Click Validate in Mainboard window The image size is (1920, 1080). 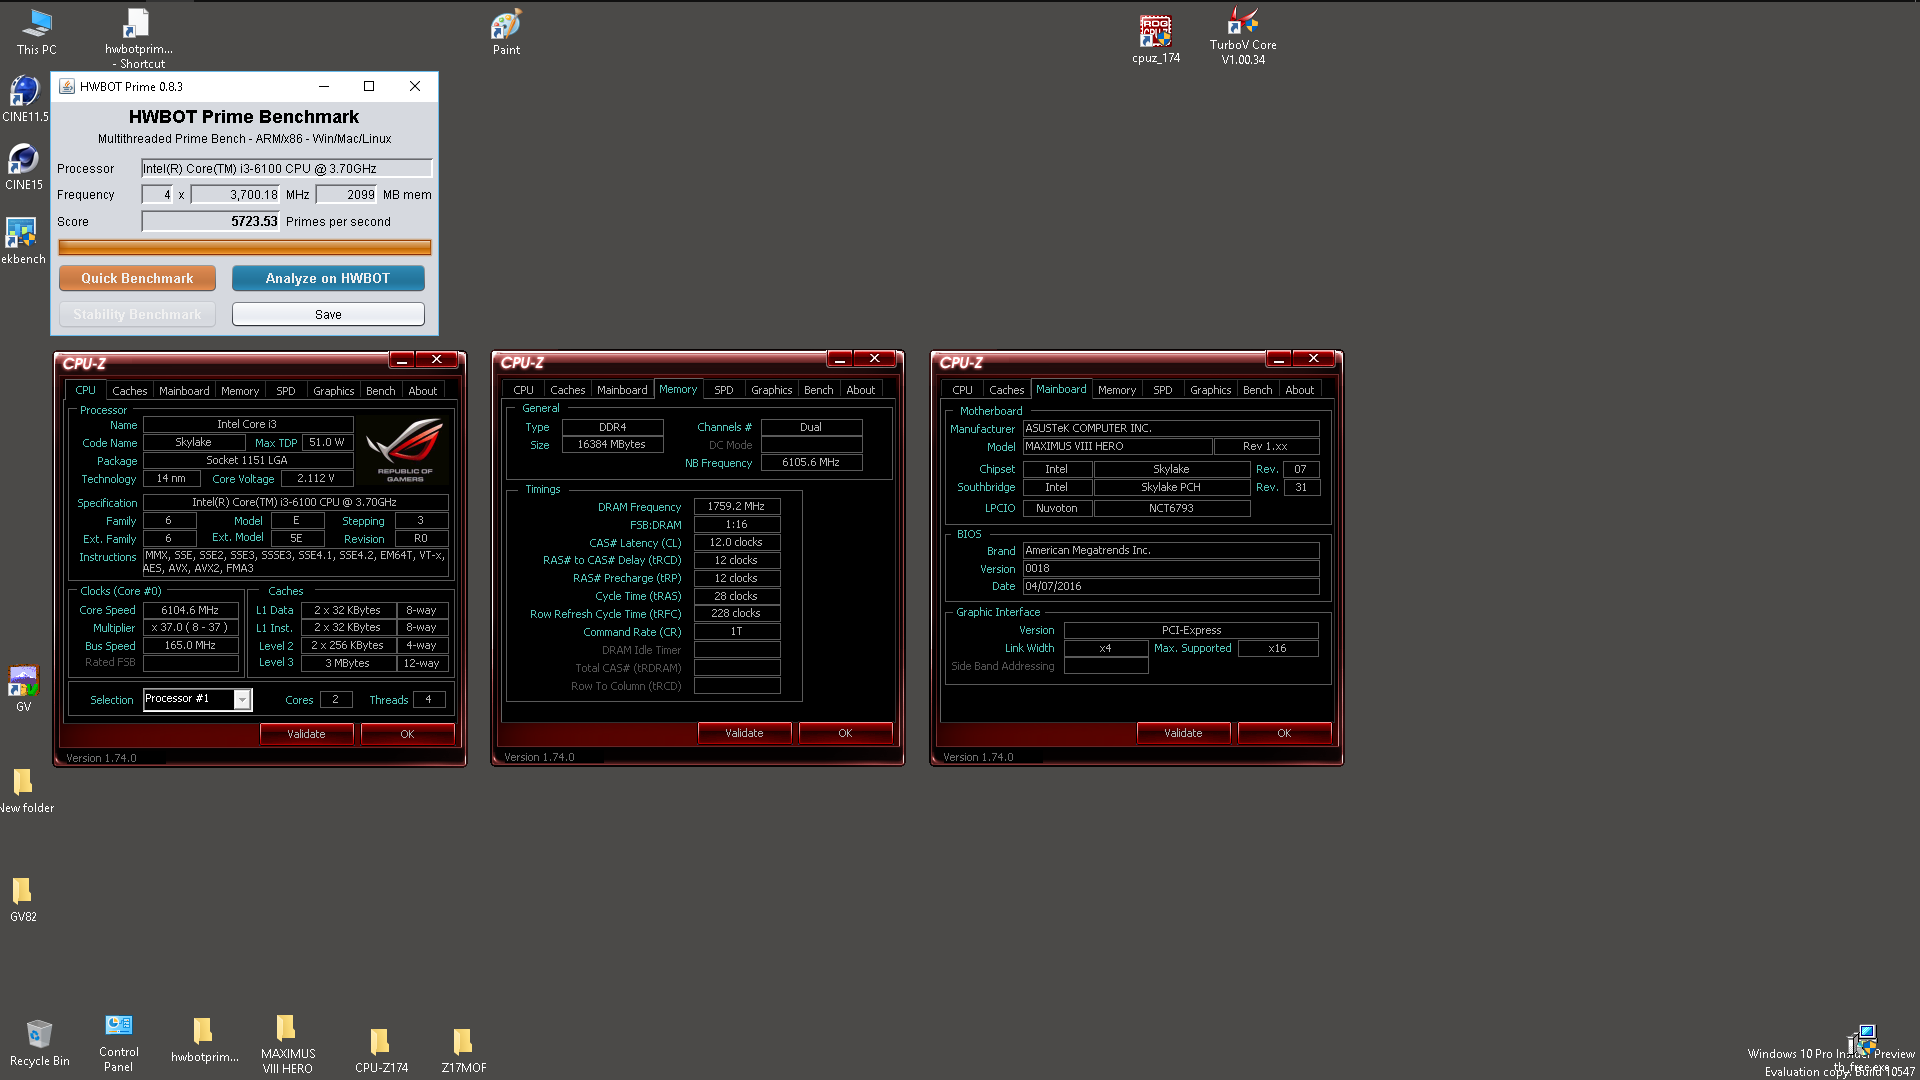point(1183,733)
